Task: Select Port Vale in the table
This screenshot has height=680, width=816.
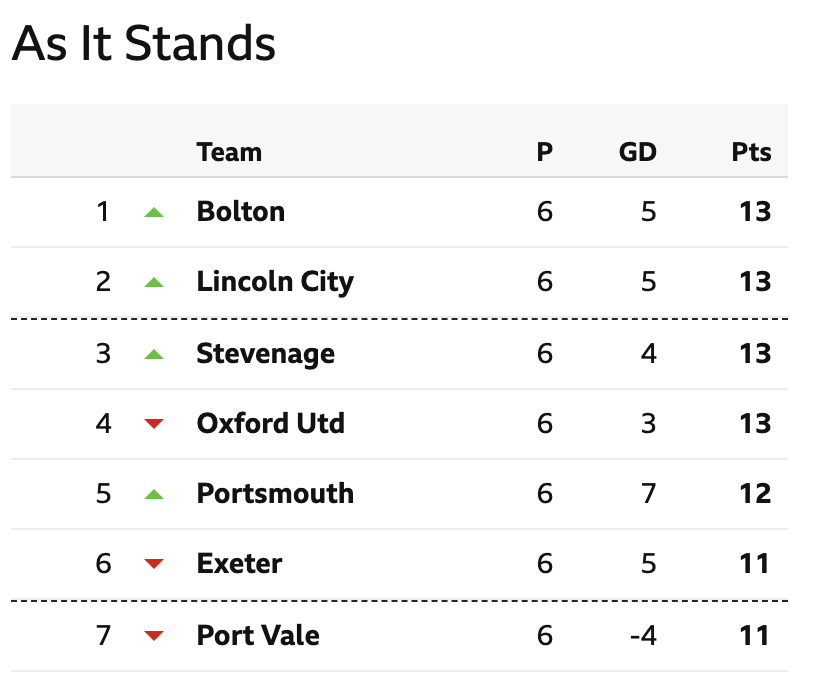Action: [x=258, y=636]
